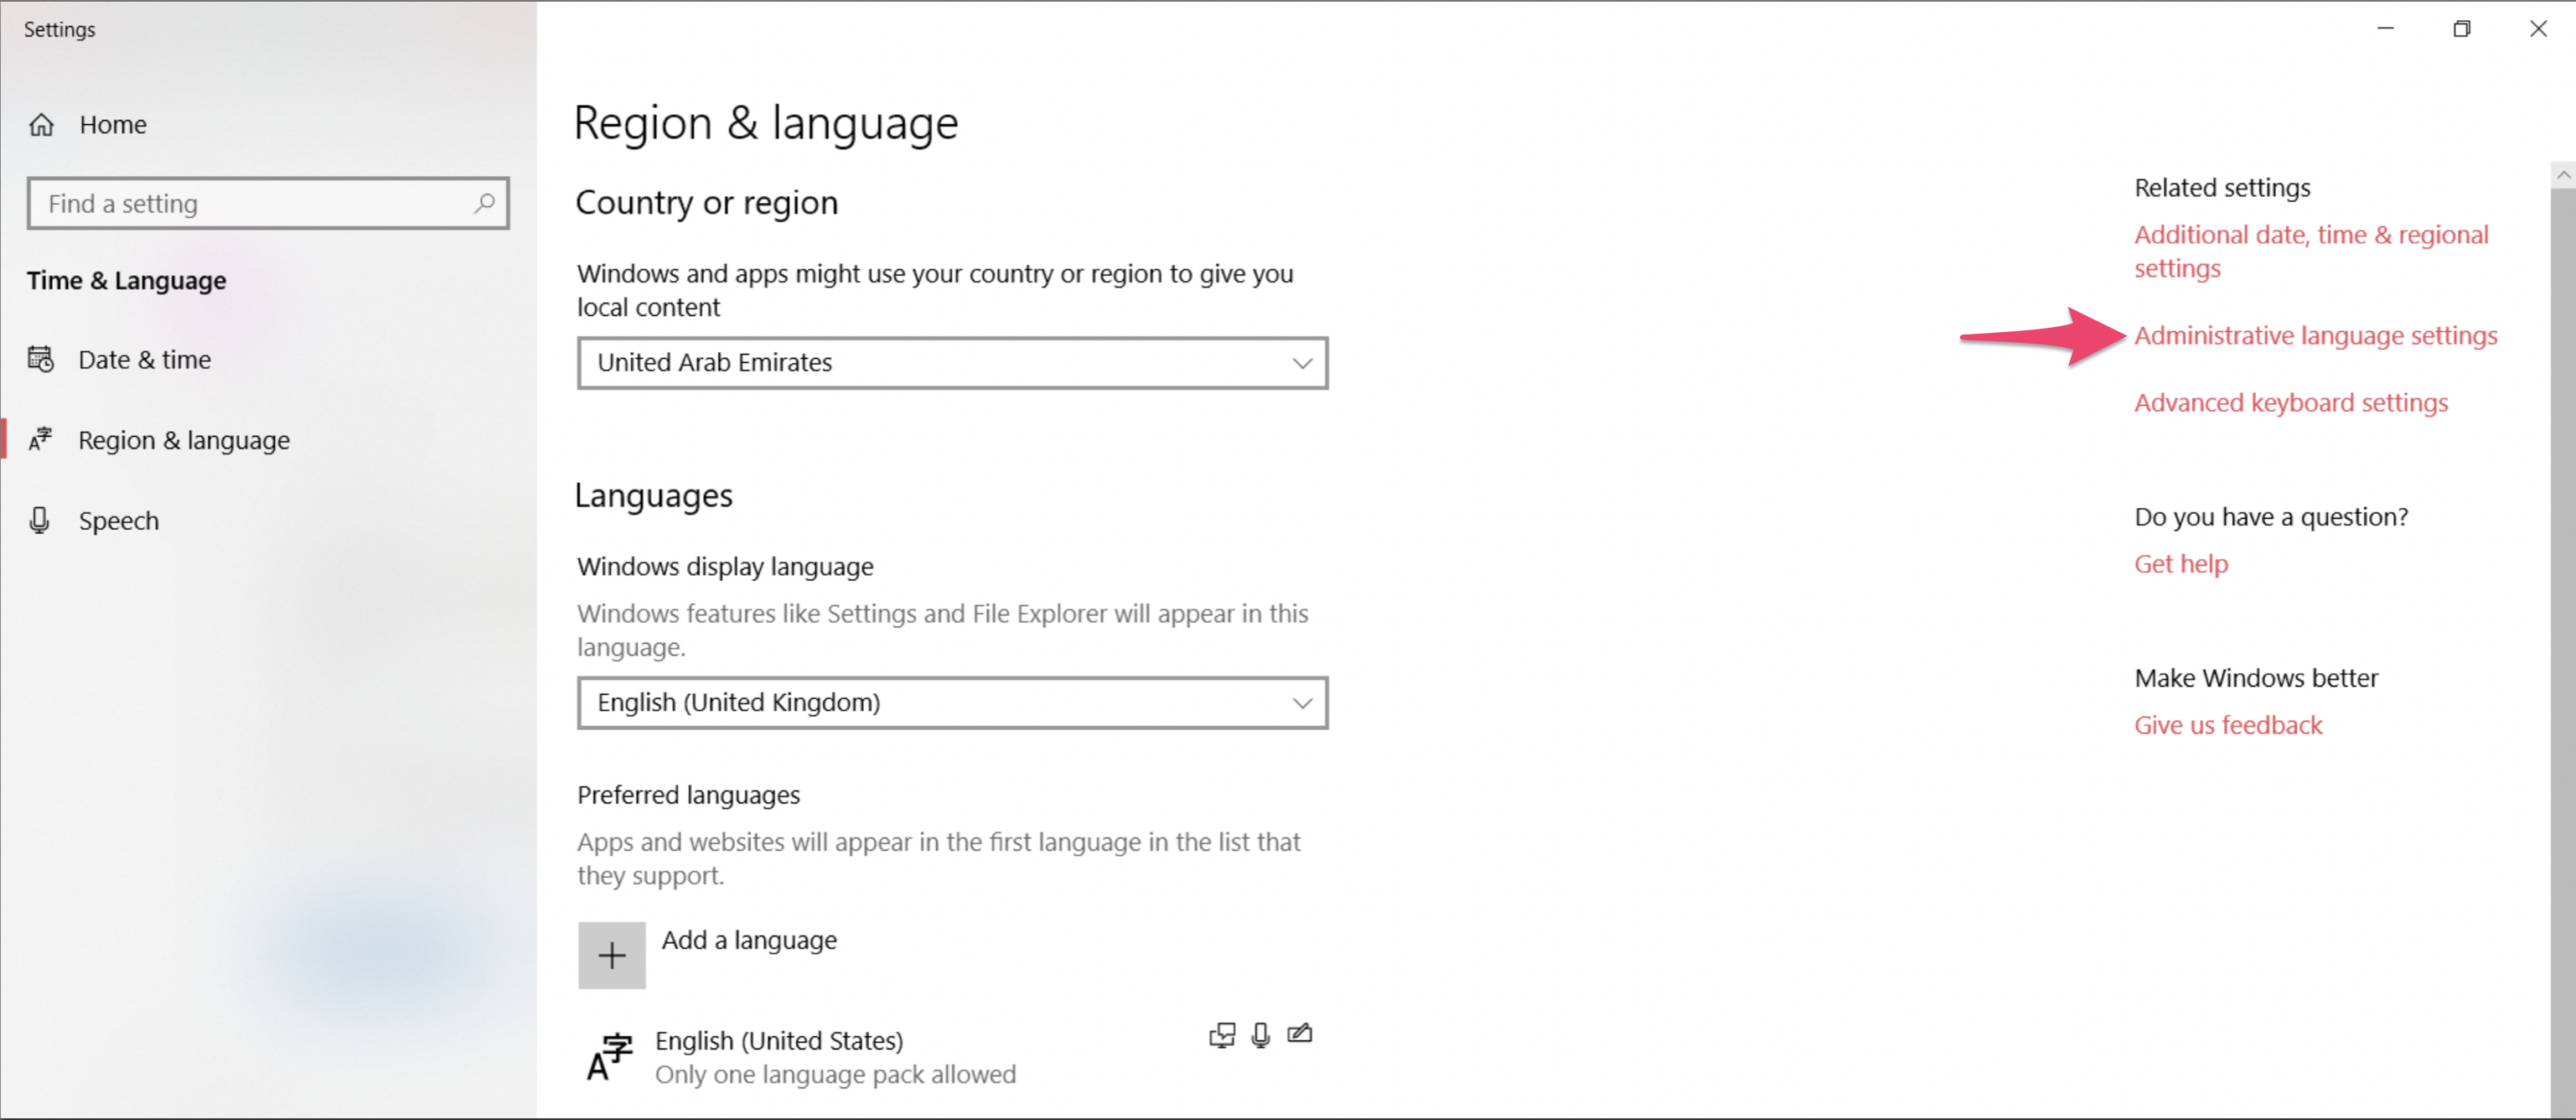
Task: Click 'Only one language pack allowed' text
Action: click(x=835, y=1075)
